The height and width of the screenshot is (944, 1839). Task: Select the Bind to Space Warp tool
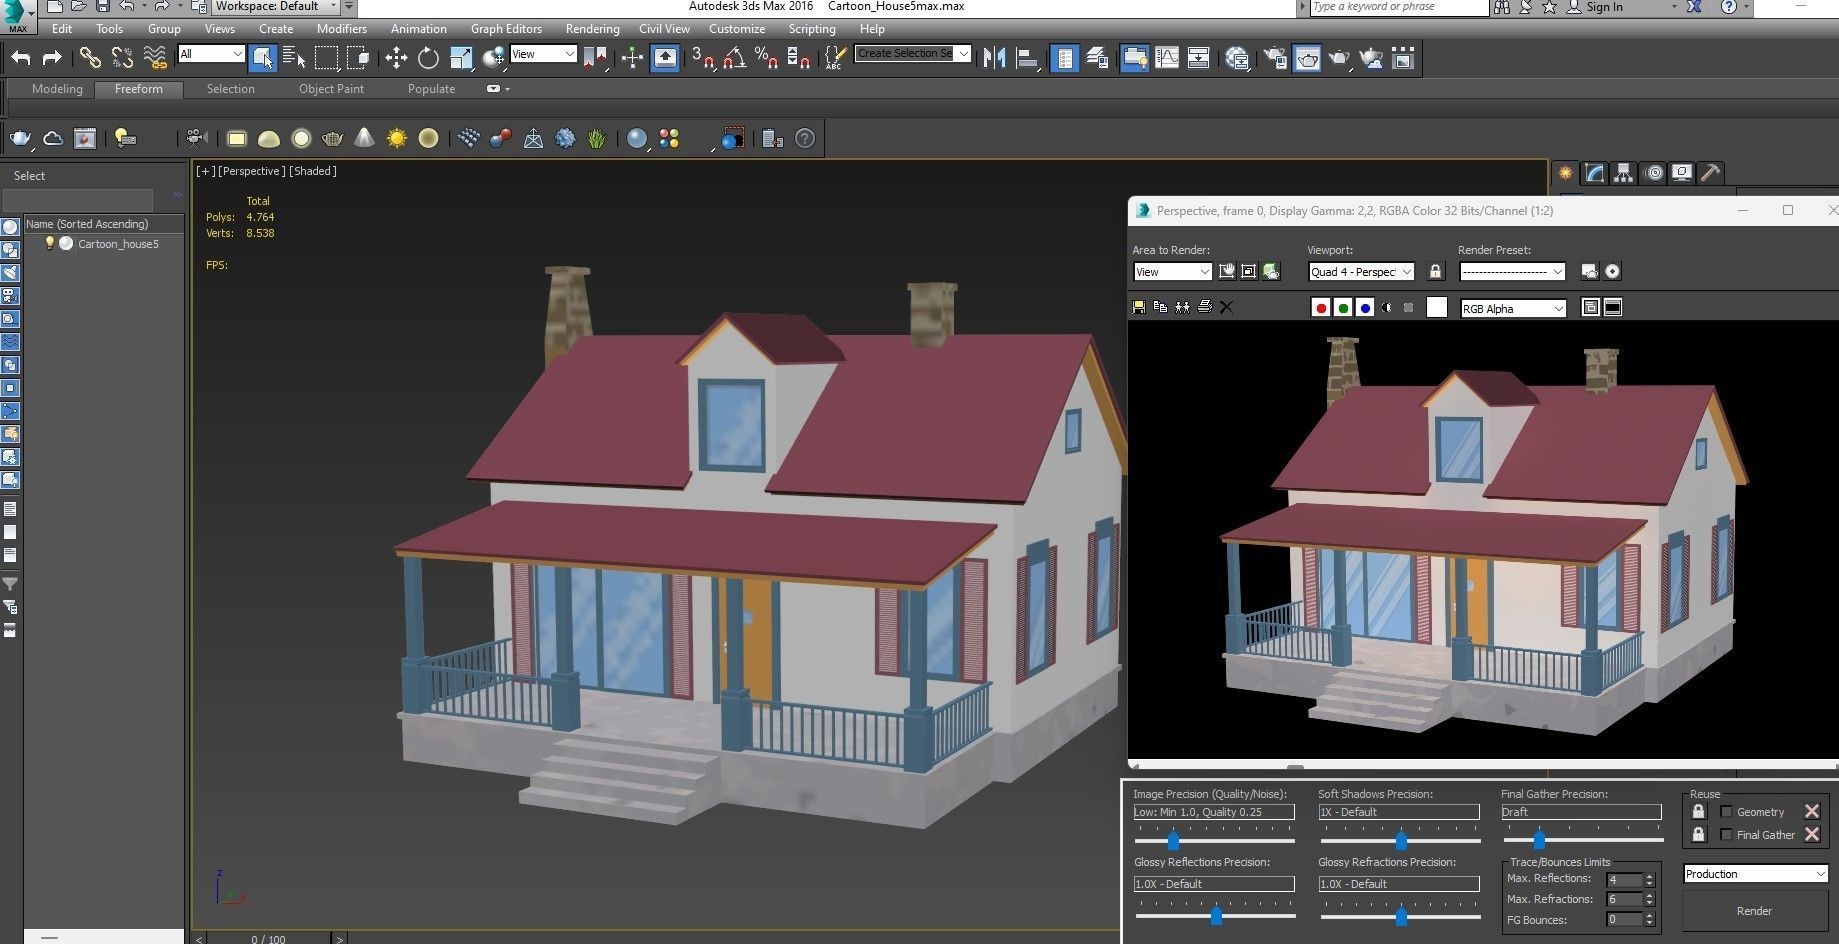[x=154, y=58]
